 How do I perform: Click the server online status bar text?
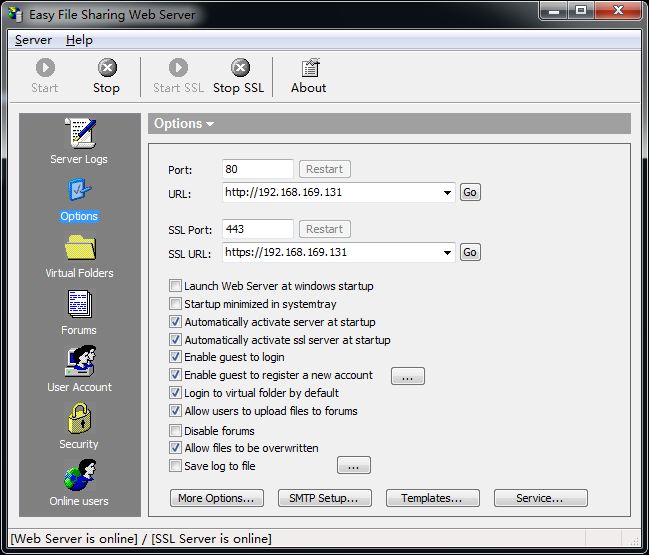tap(141, 538)
